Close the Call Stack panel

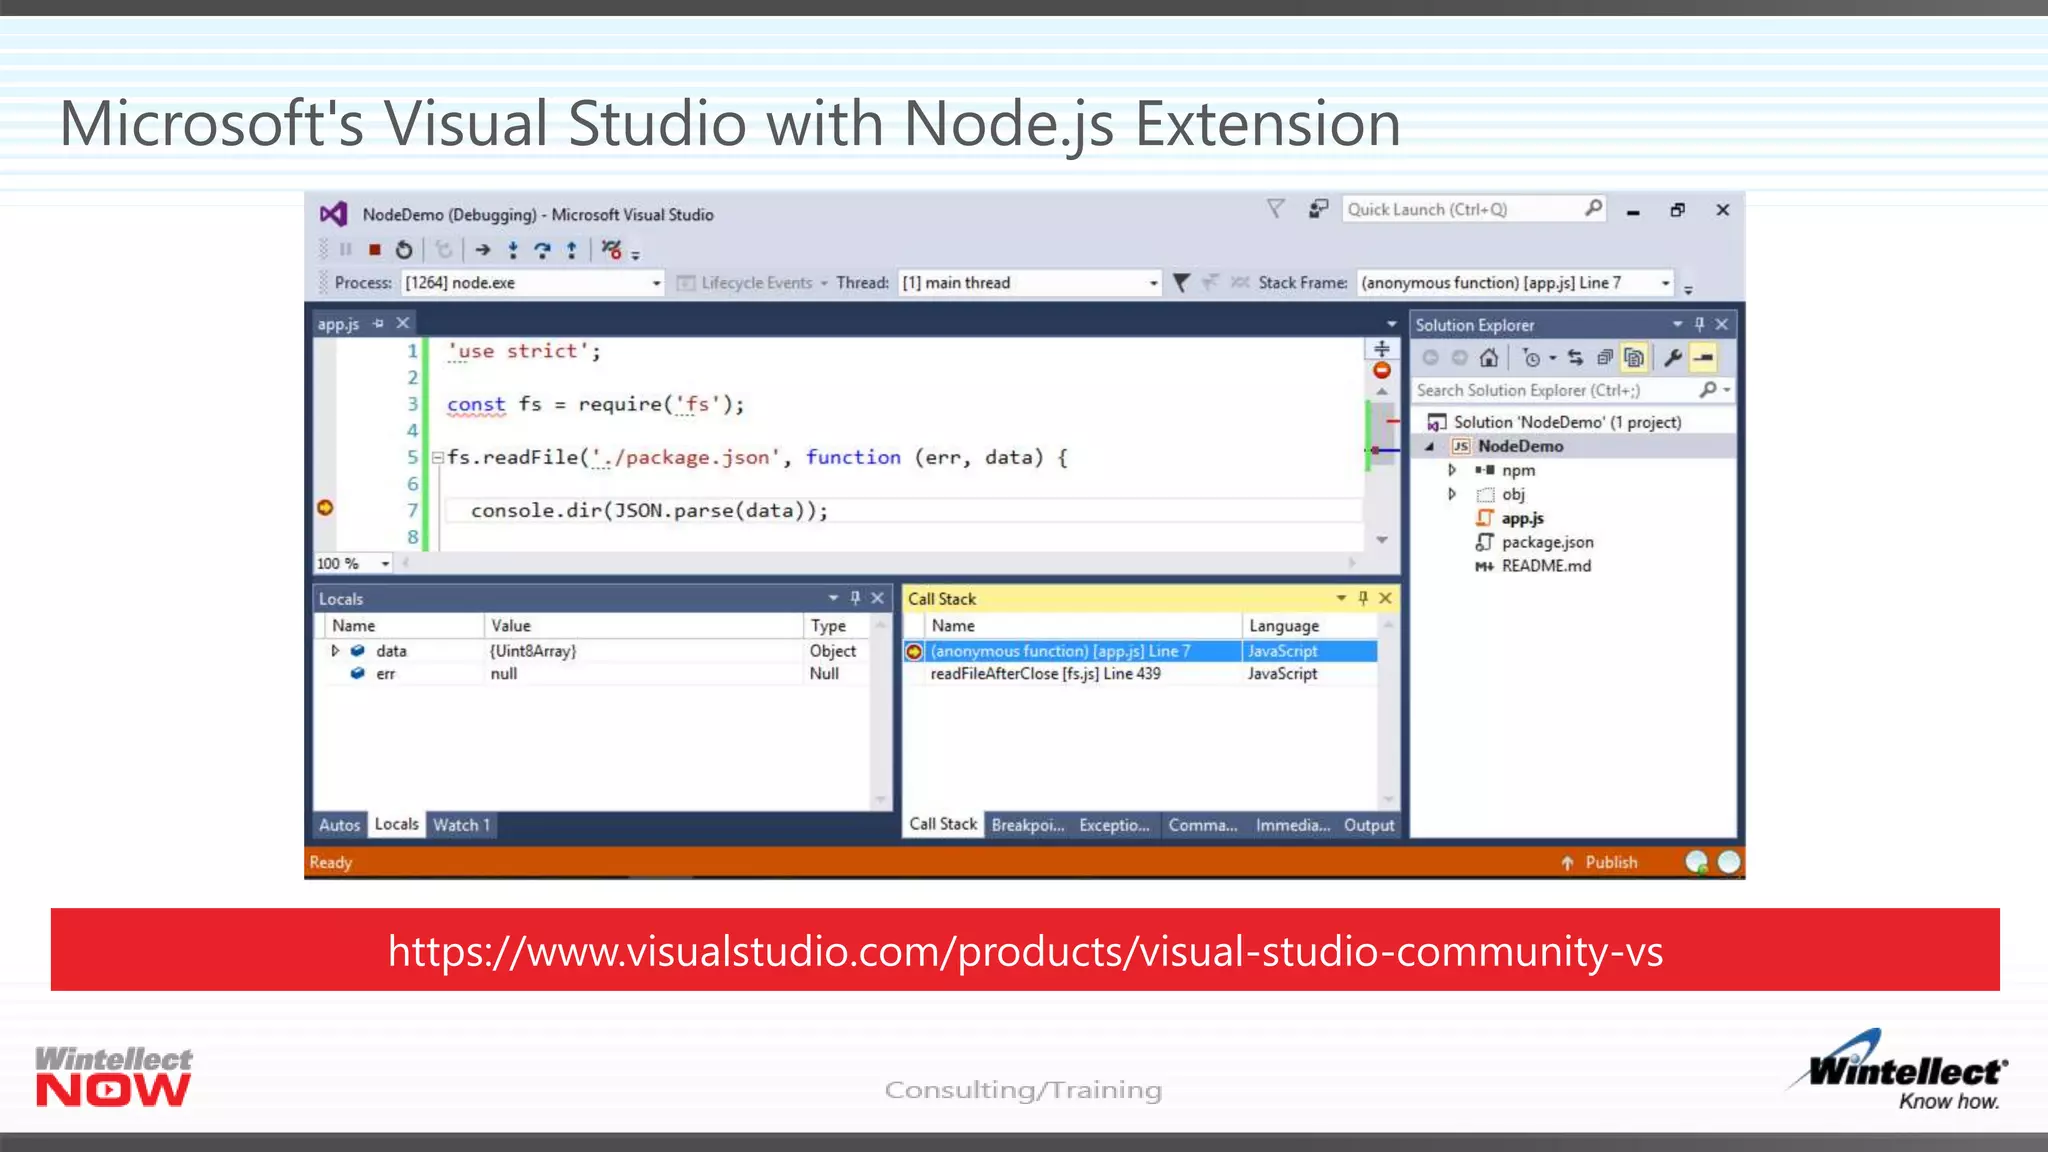tap(1385, 598)
